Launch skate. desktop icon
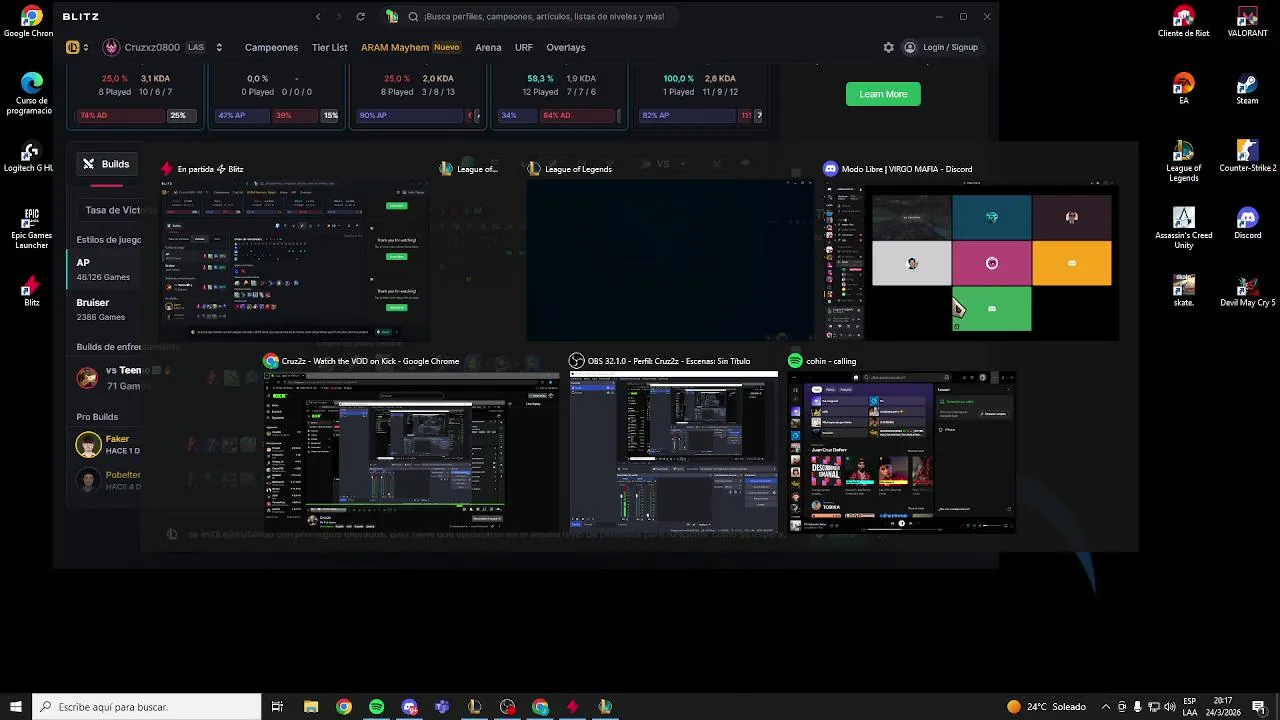Image resolution: width=1280 pixels, height=720 pixels. 1184,291
